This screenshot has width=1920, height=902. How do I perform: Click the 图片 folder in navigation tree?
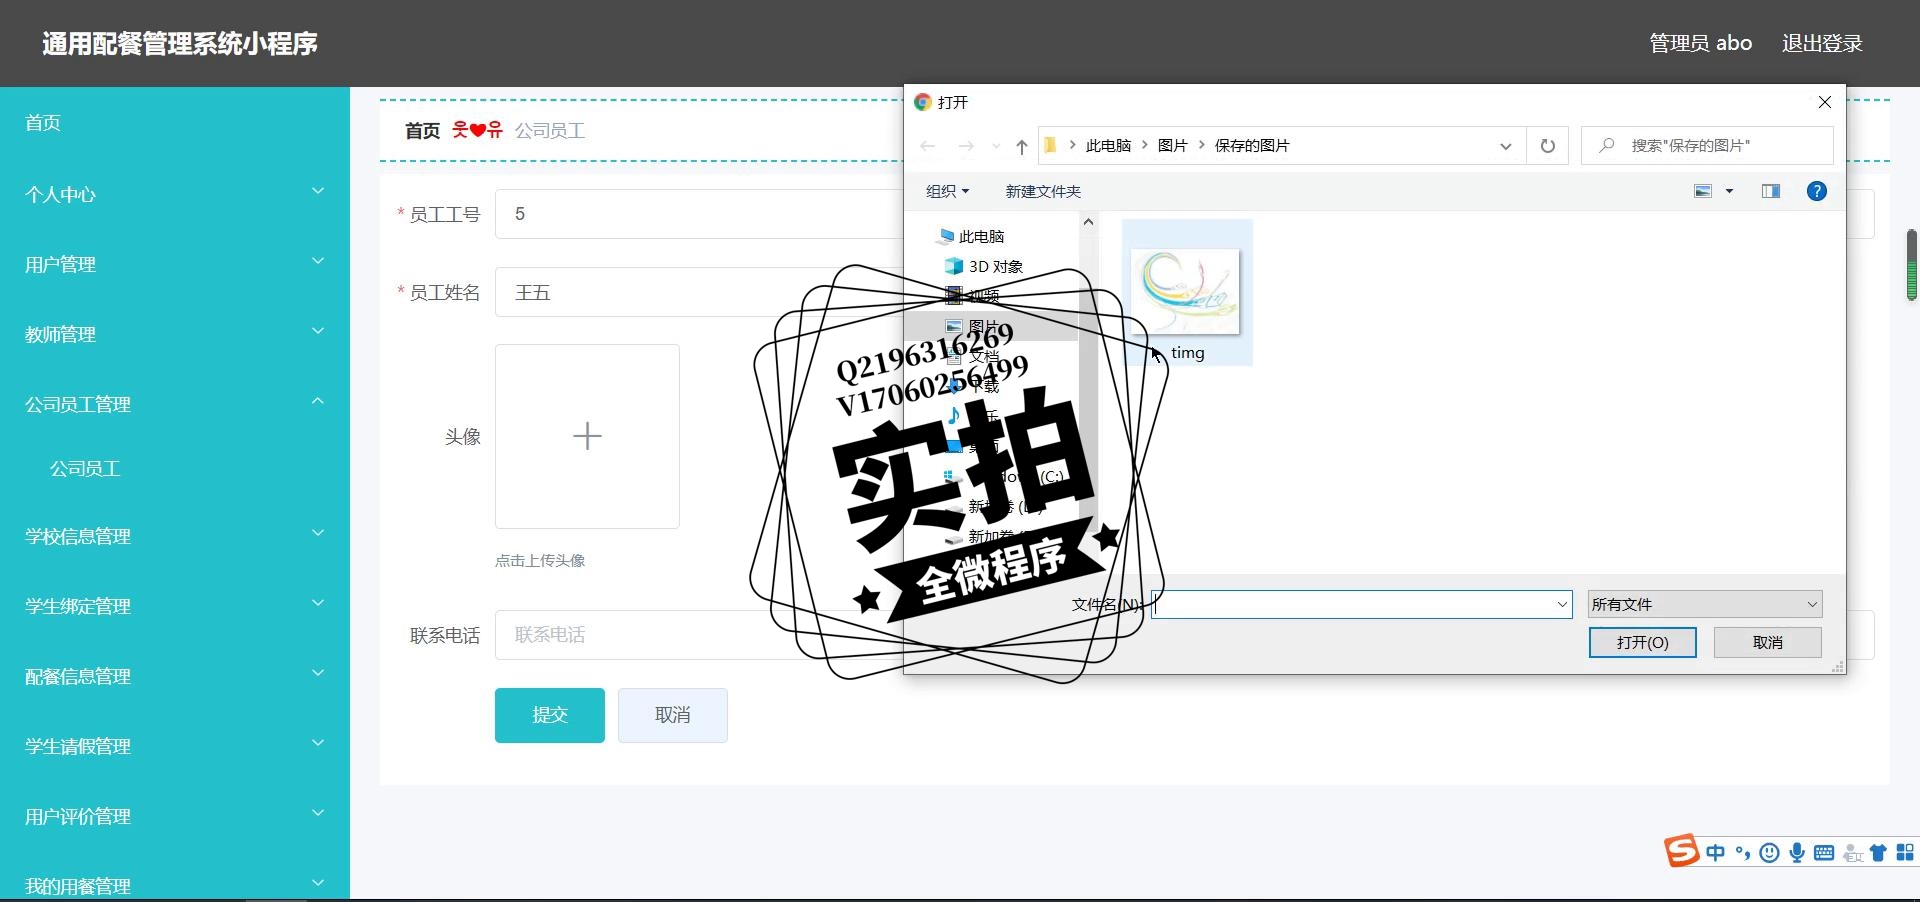[x=983, y=327]
